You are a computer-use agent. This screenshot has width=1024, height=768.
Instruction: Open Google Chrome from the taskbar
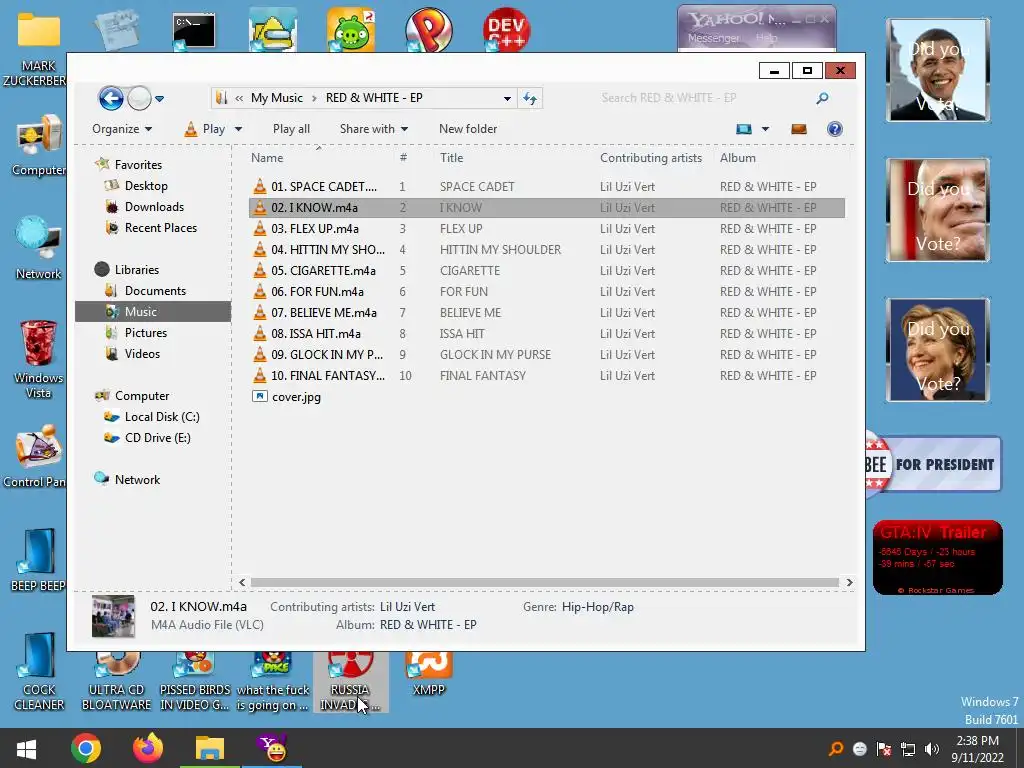click(x=86, y=748)
